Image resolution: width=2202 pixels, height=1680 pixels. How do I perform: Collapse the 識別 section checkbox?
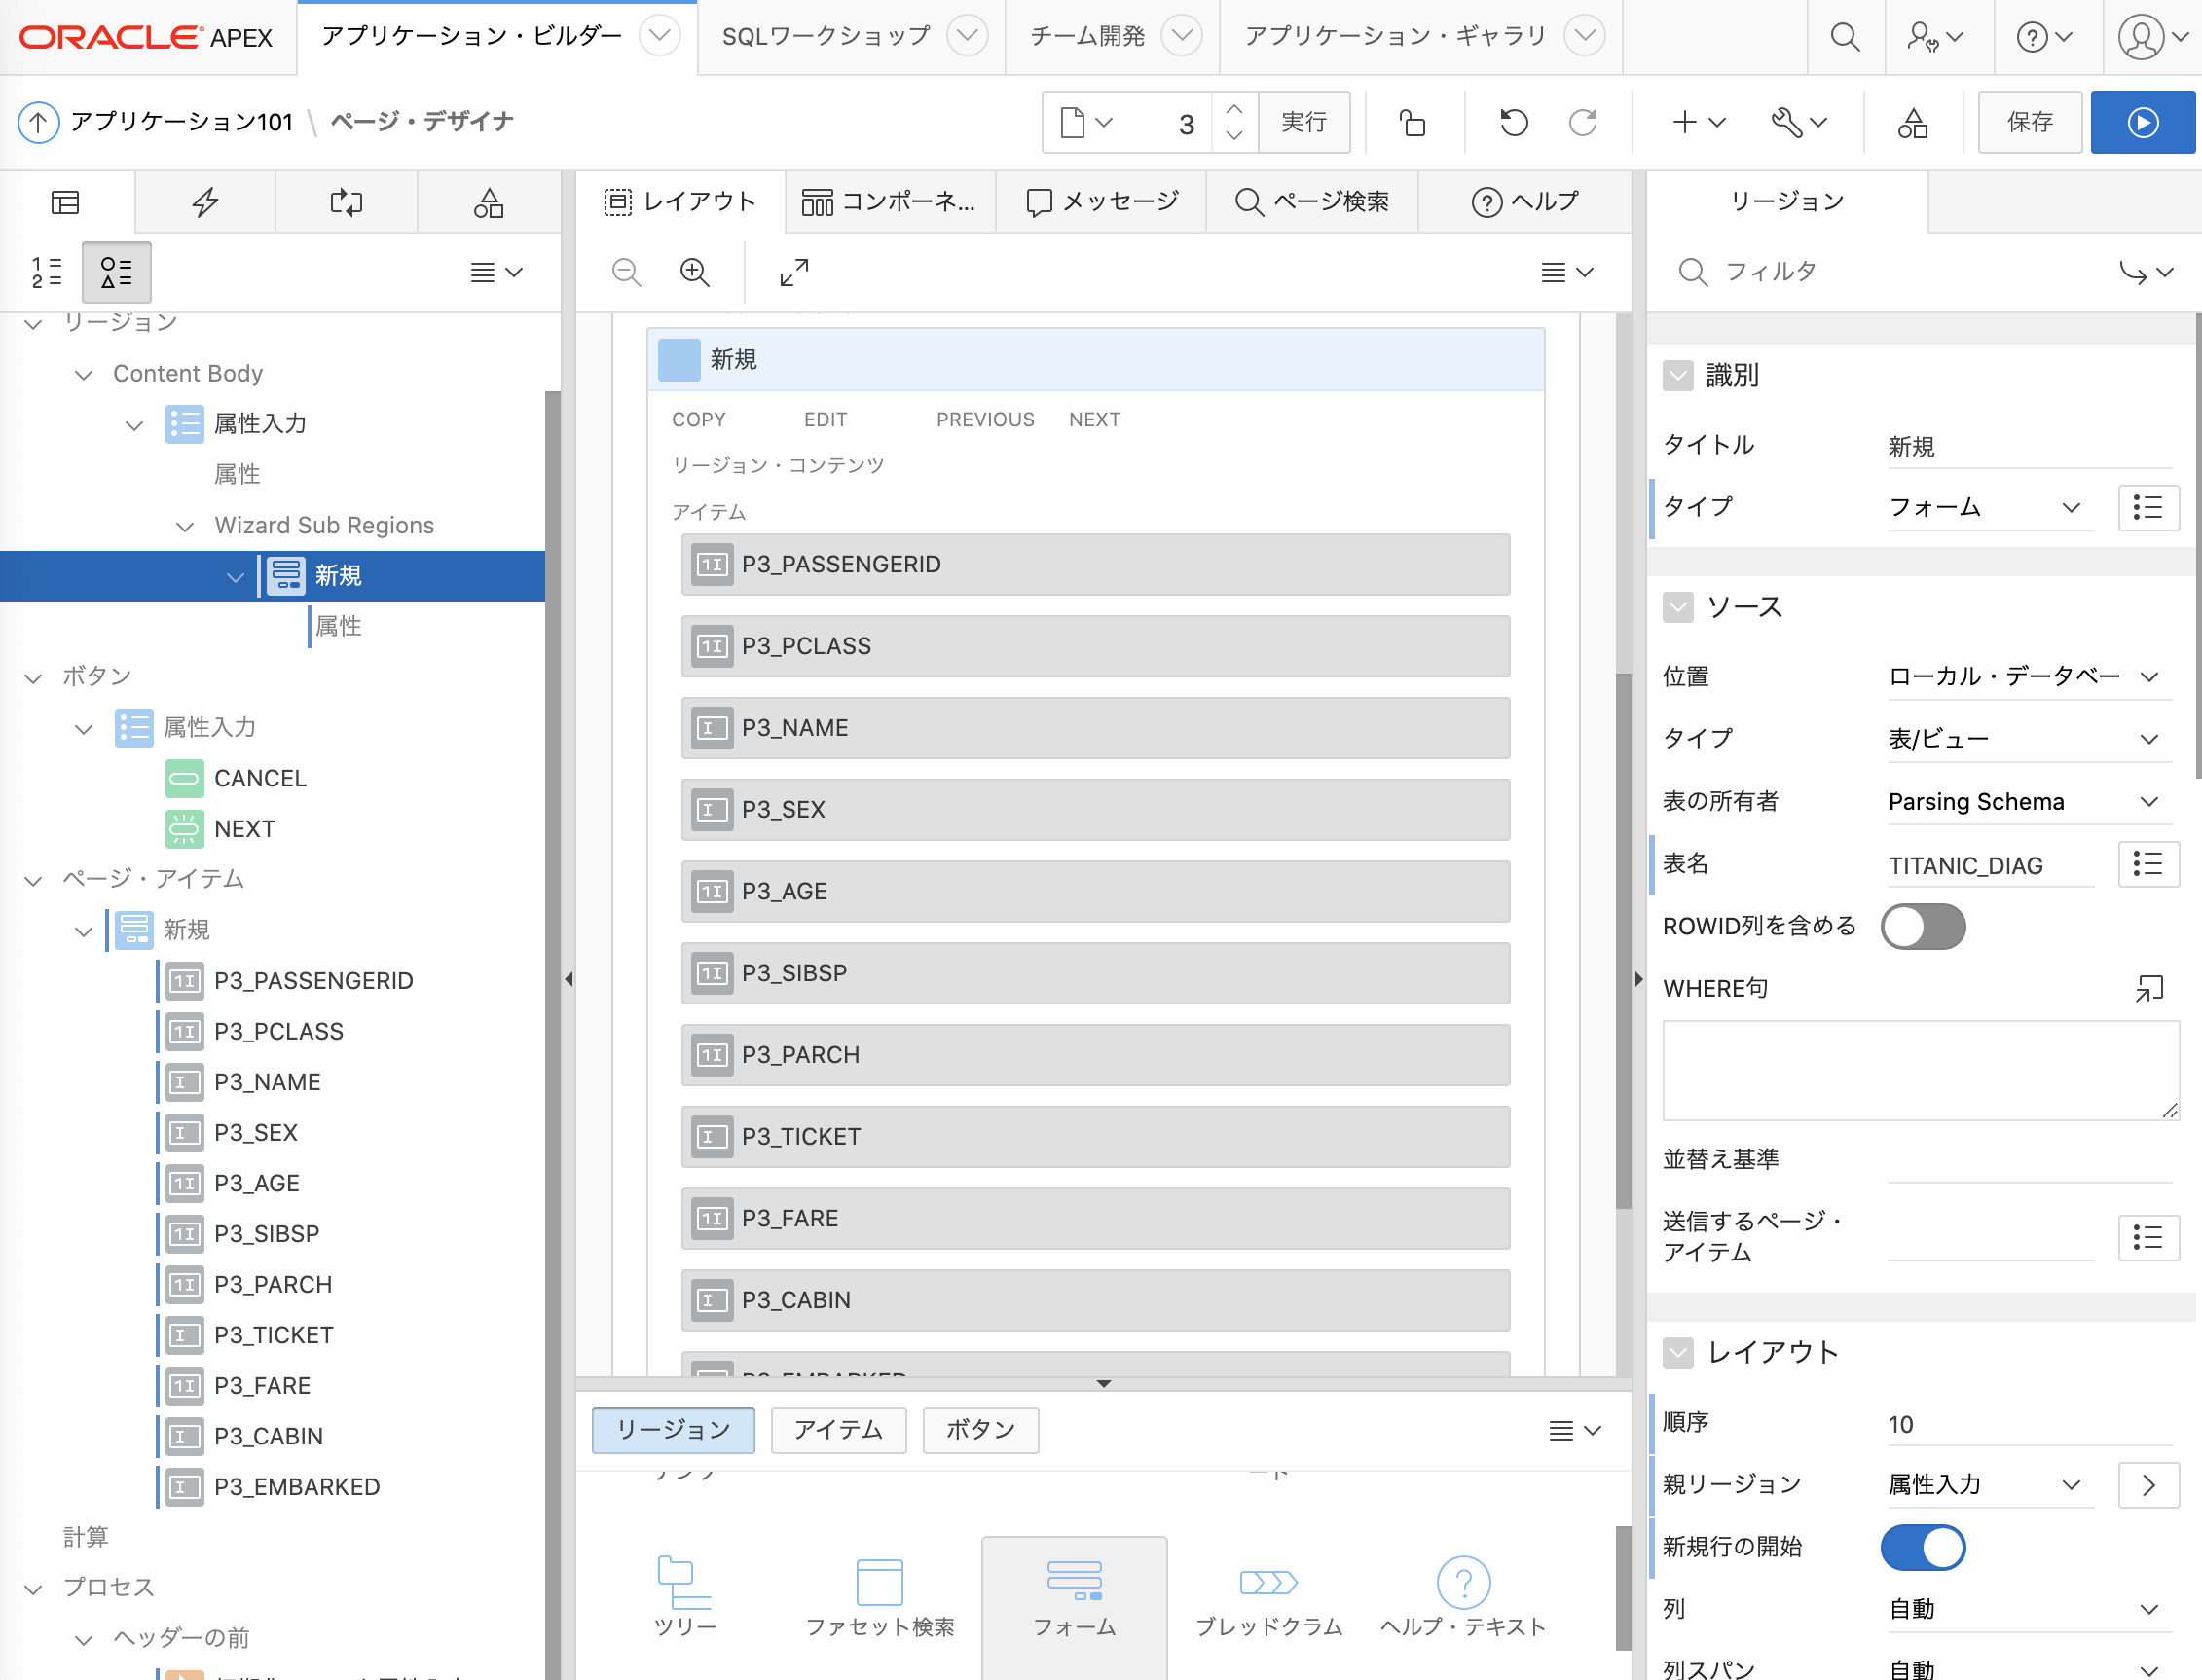(1677, 376)
